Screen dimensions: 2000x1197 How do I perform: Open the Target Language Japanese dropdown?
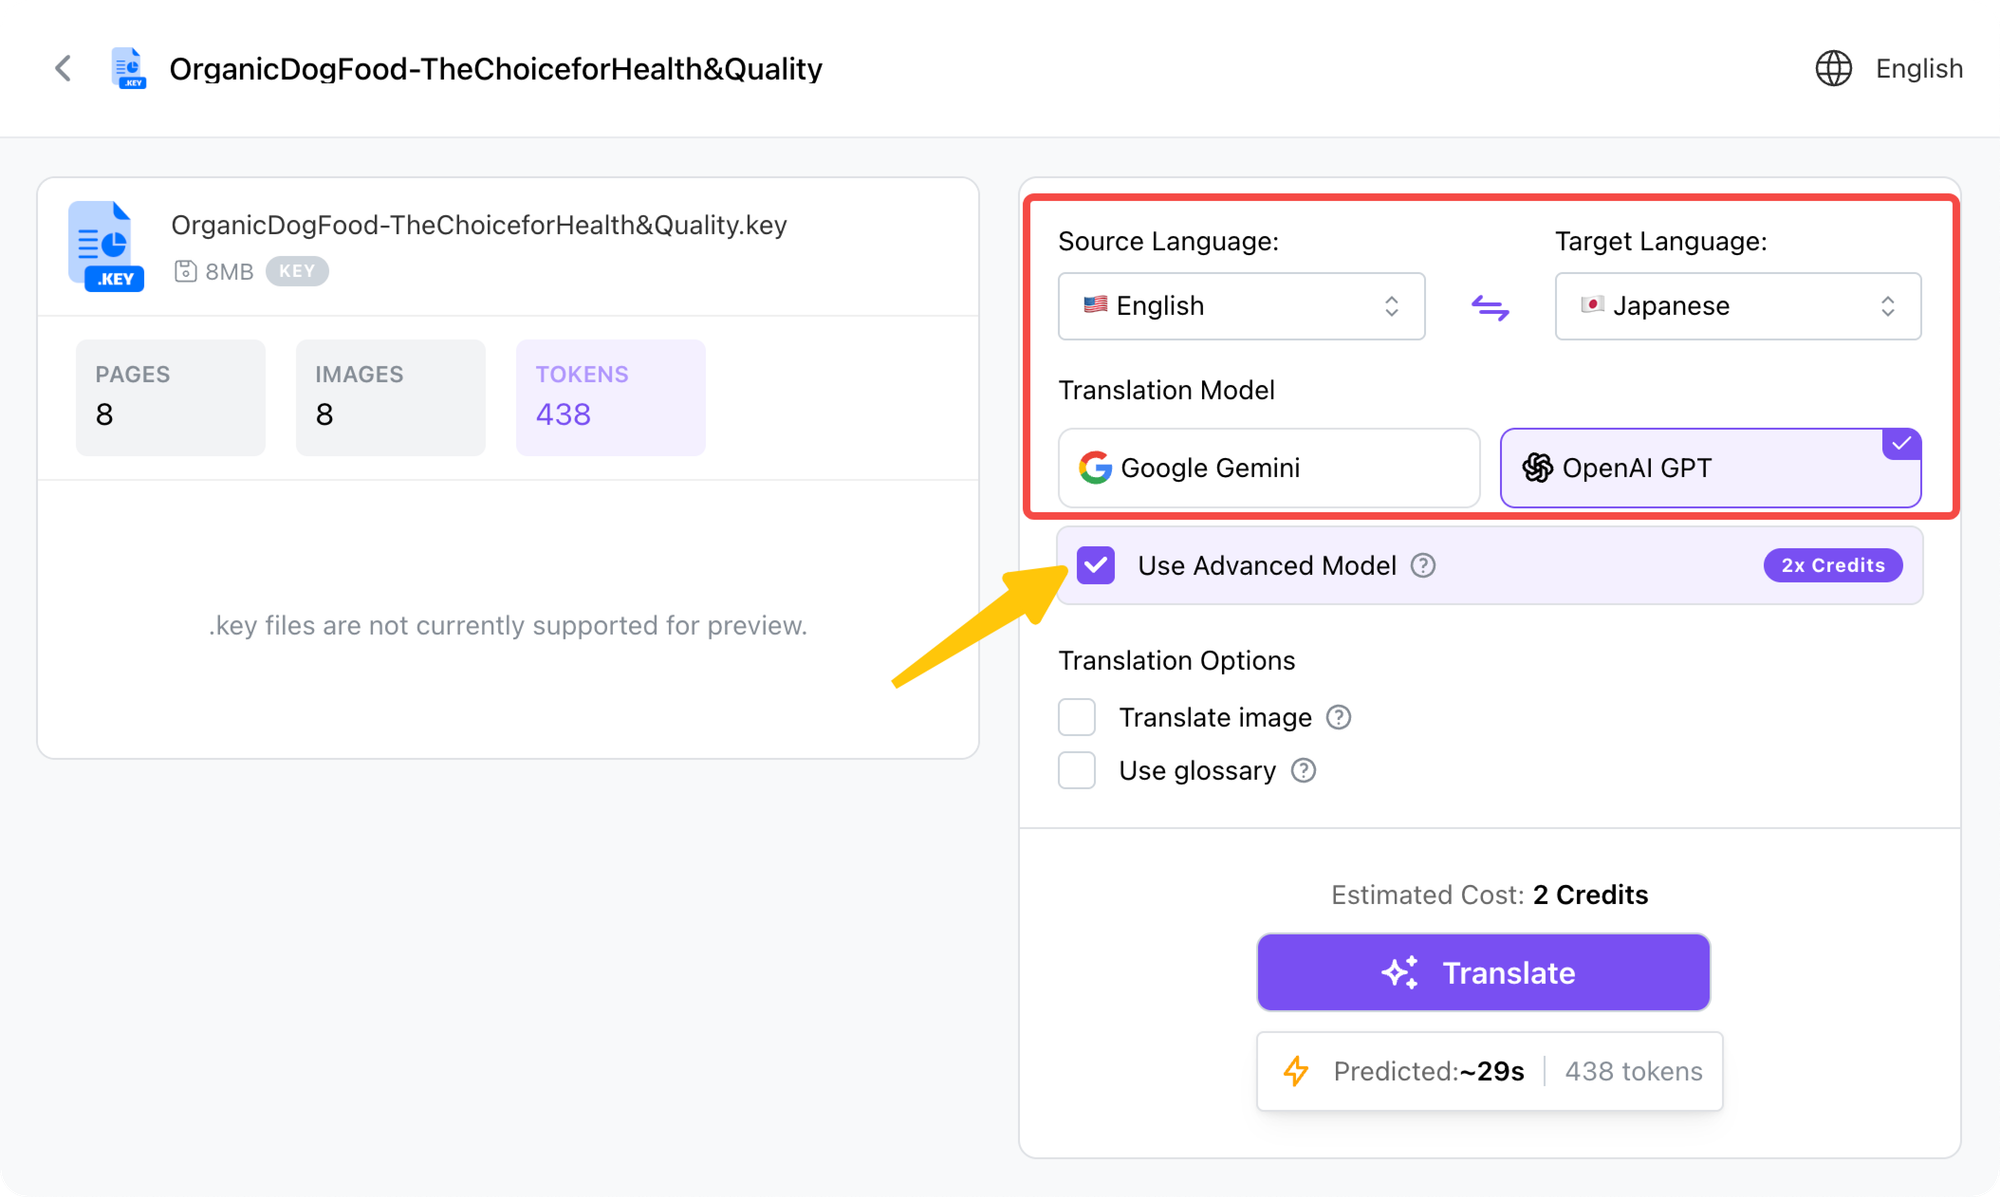point(1737,306)
